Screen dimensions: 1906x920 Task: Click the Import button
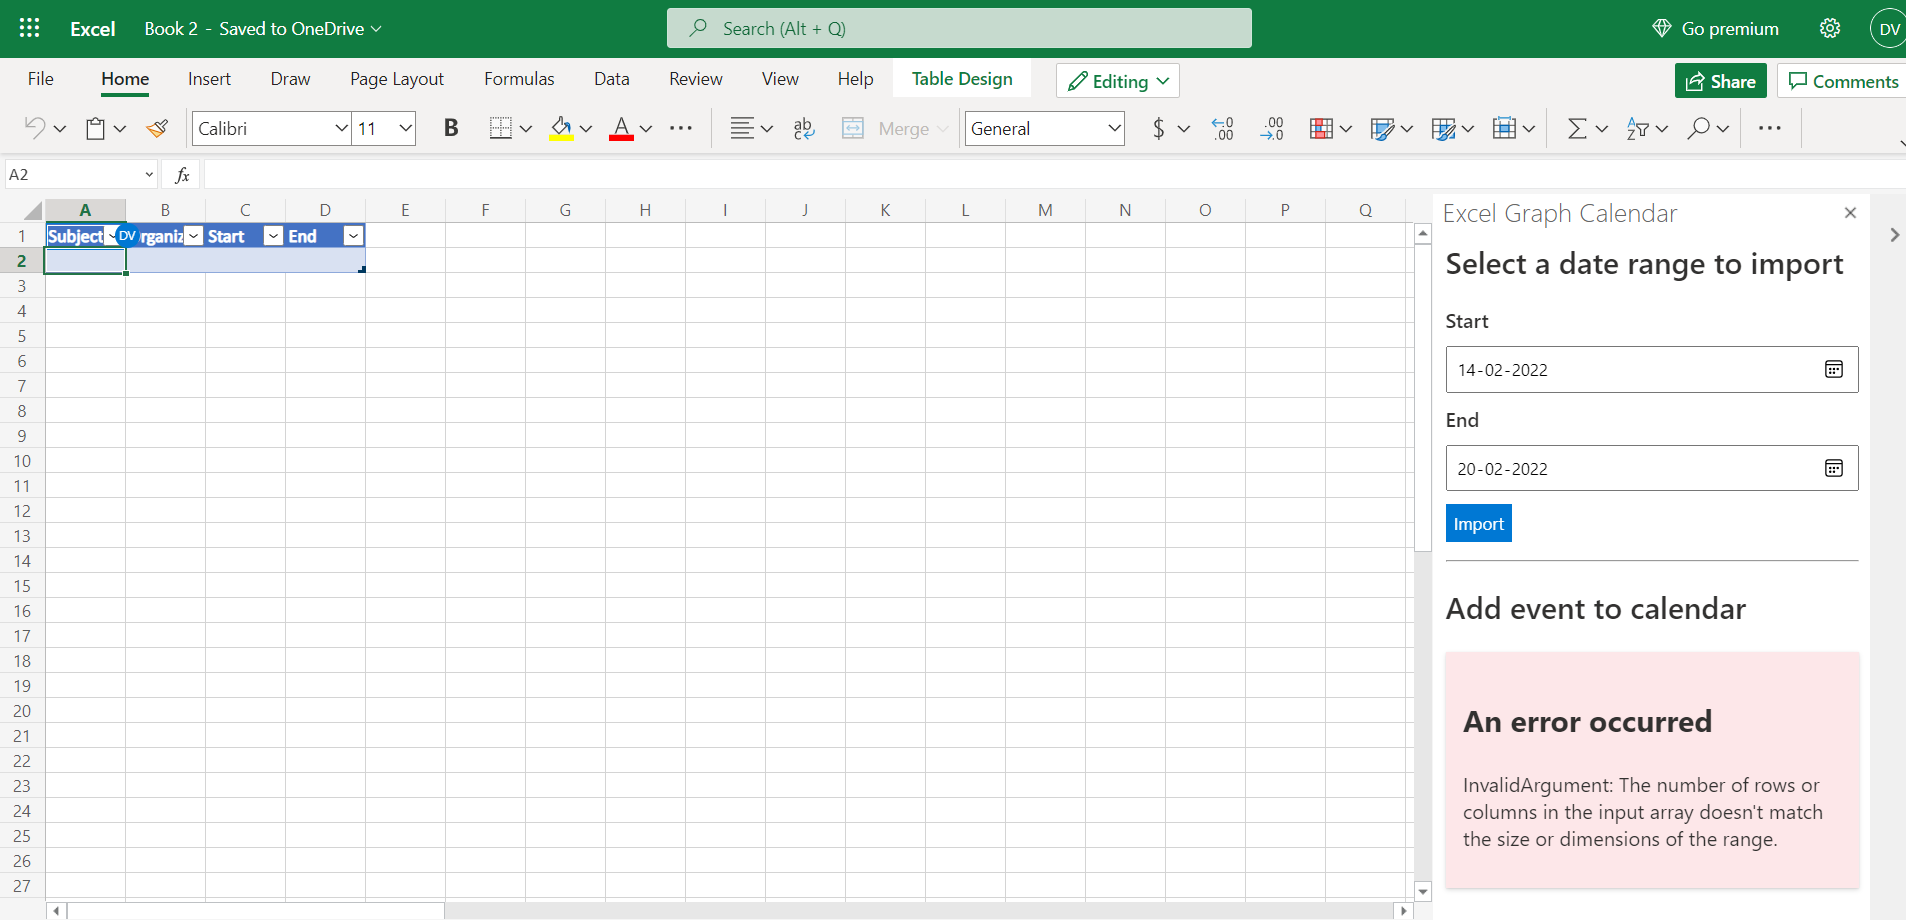tap(1478, 522)
